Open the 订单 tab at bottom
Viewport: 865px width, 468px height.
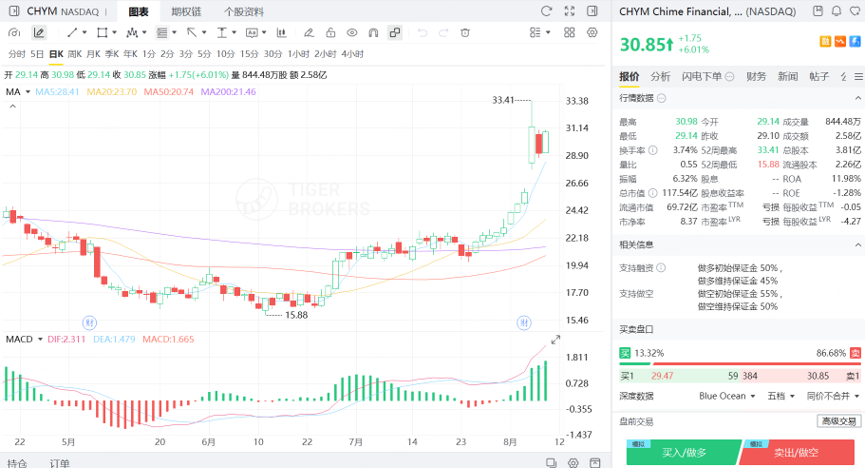60,463
